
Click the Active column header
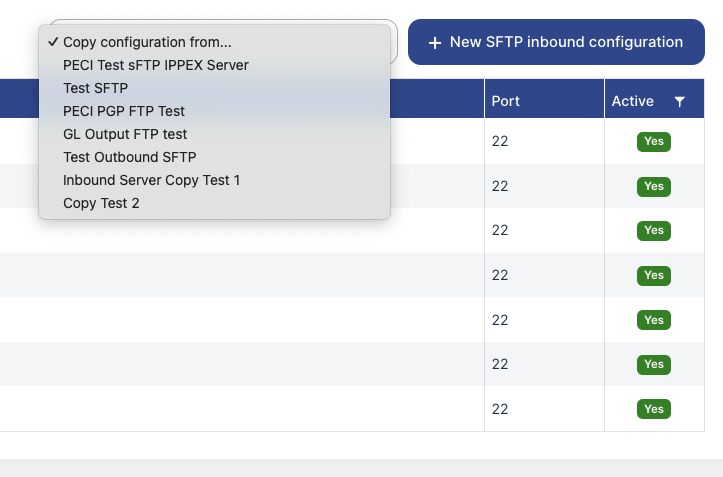pos(632,101)
